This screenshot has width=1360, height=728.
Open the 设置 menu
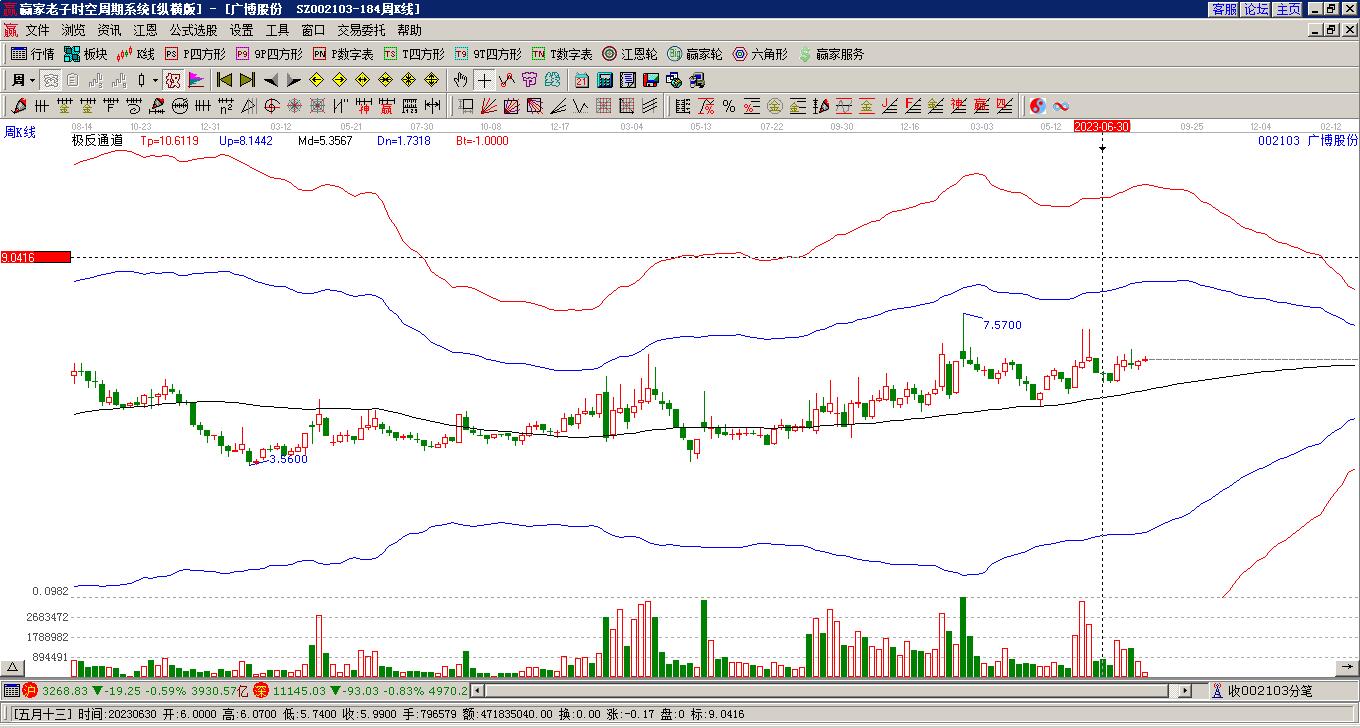click(241, 31)
